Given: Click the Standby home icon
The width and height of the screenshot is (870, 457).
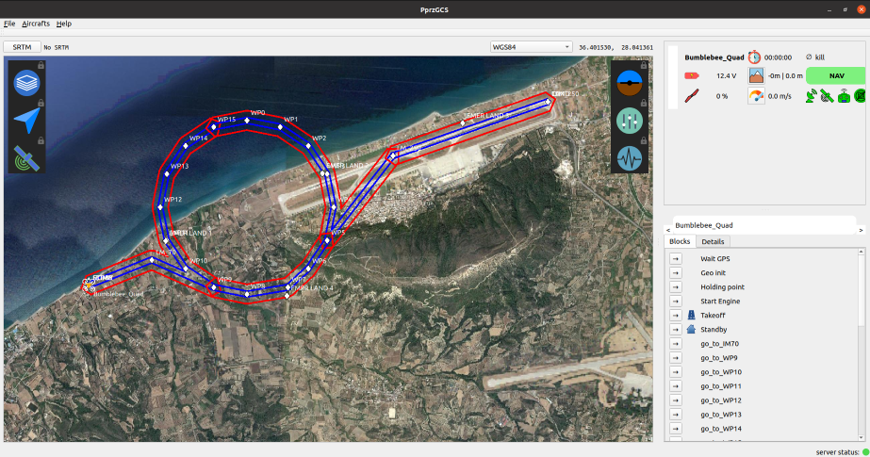Looking at the screenshot, I should tap(691, 329).
